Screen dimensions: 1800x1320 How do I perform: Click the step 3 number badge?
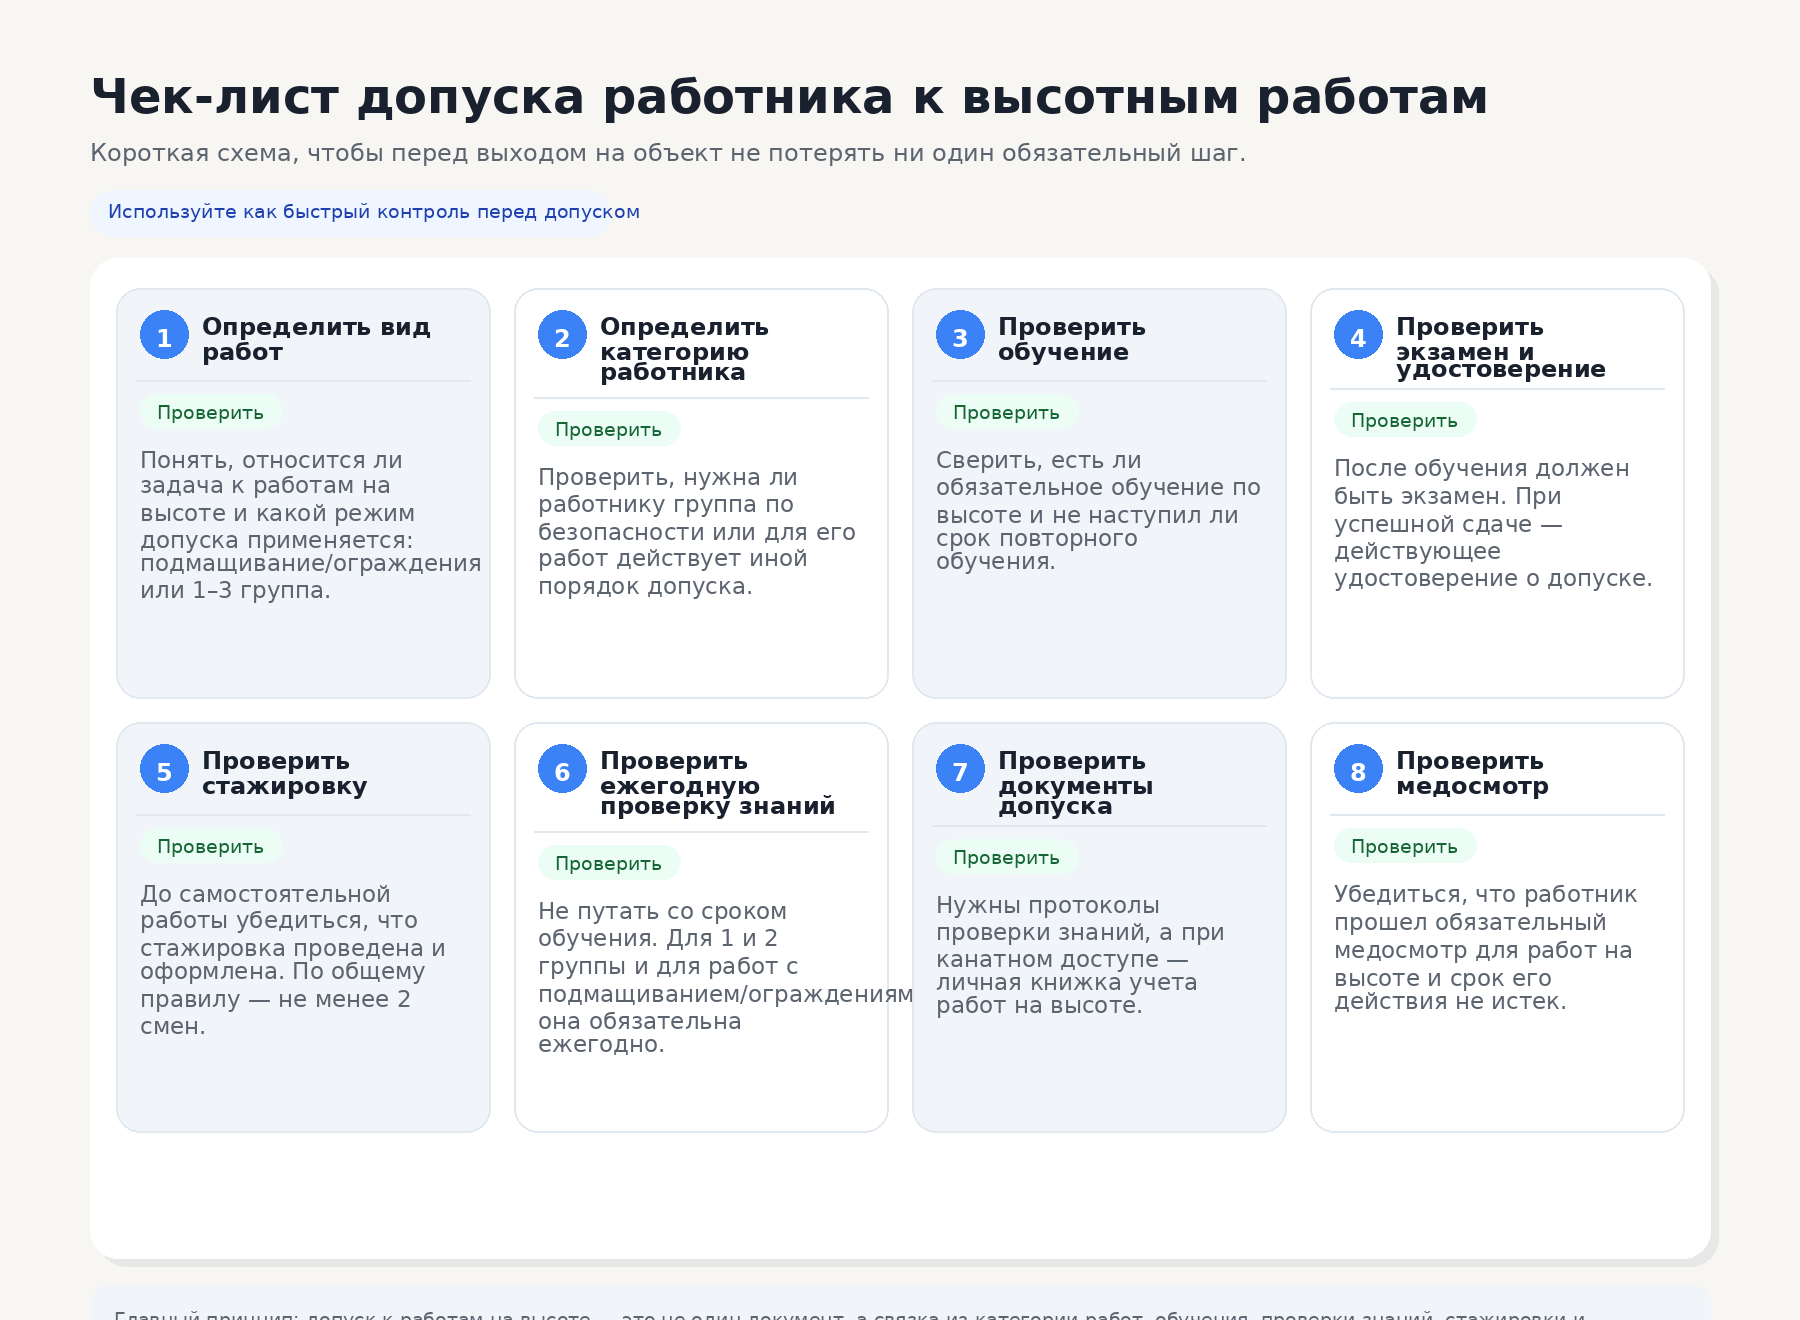960,335
